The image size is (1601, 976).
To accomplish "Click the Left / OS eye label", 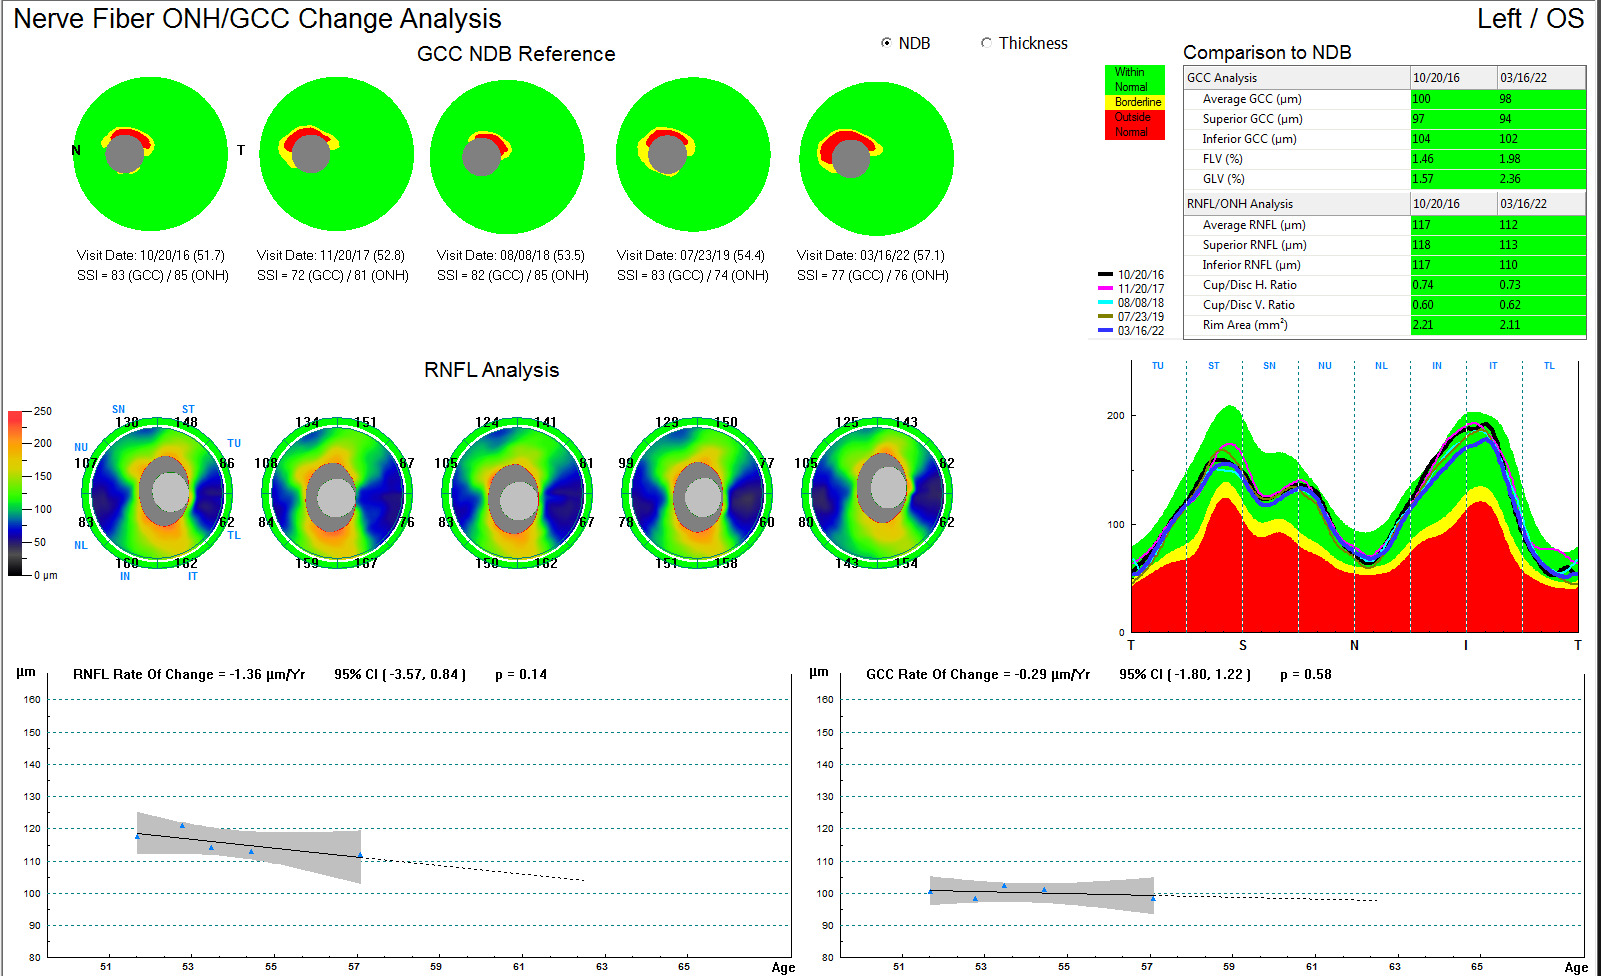I will pyautogui.click(x=1531, y=18).
